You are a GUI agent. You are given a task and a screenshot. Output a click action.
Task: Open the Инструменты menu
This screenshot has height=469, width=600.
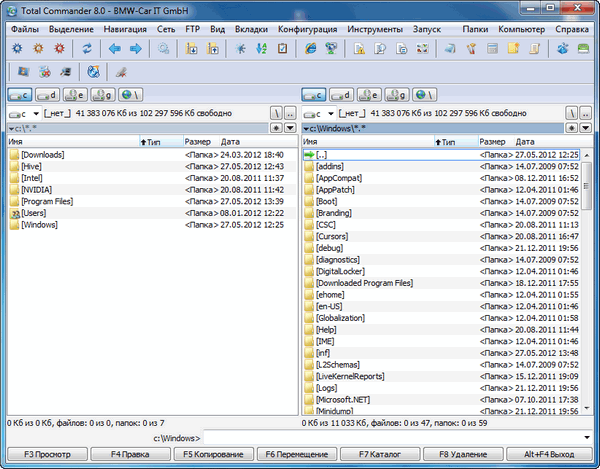tap(375, 28)
